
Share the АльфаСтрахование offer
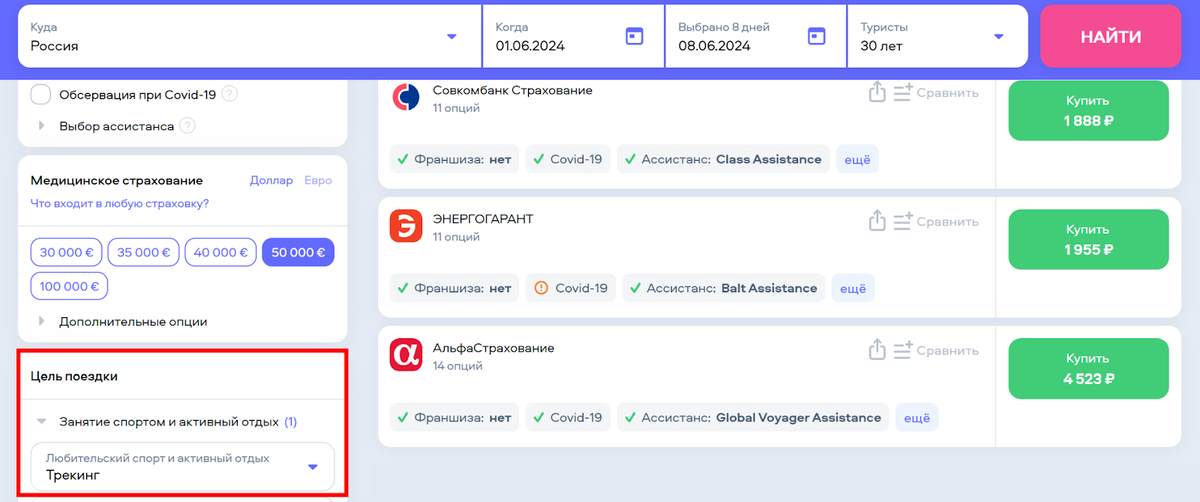[877, 350]
